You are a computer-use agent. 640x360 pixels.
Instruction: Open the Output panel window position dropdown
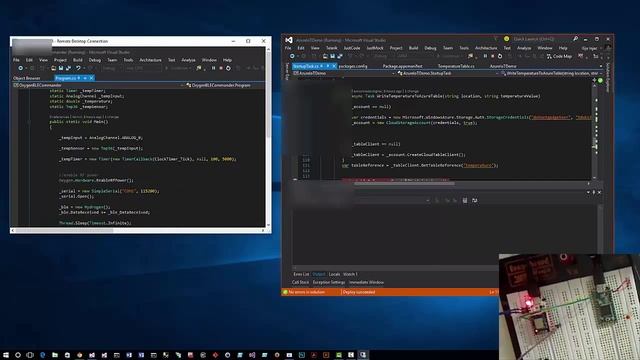(588, 192)
